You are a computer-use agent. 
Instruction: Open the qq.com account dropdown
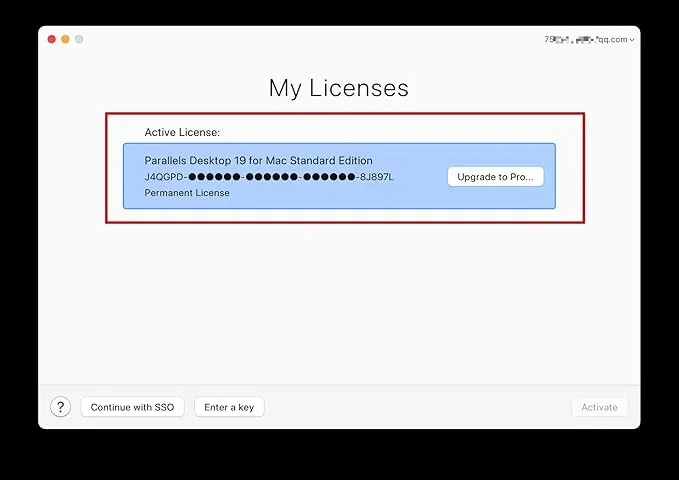(x=589, y=39)
